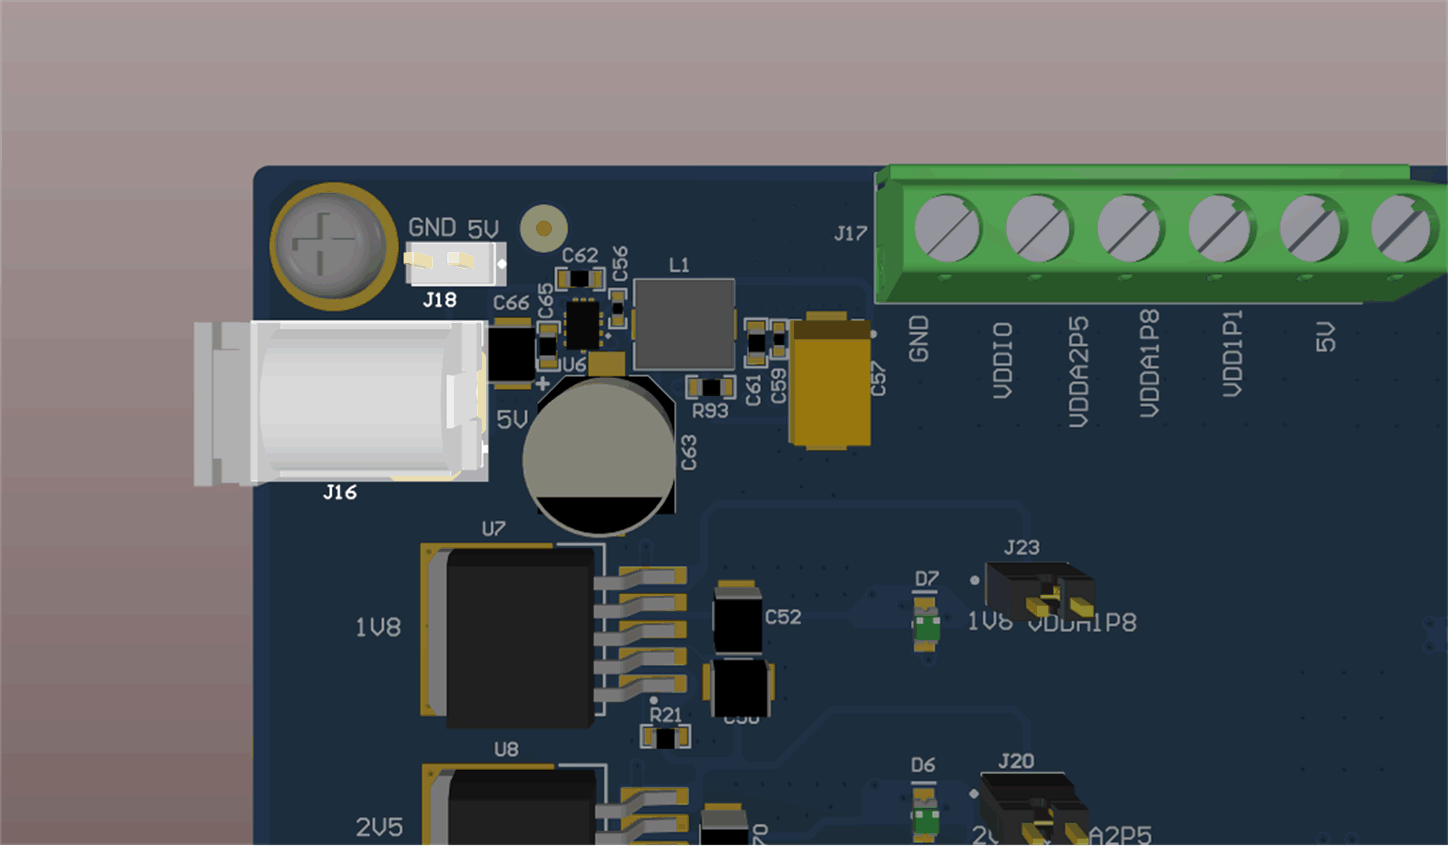
Task: Select the L1 inductor body
Action: [685, 324]
